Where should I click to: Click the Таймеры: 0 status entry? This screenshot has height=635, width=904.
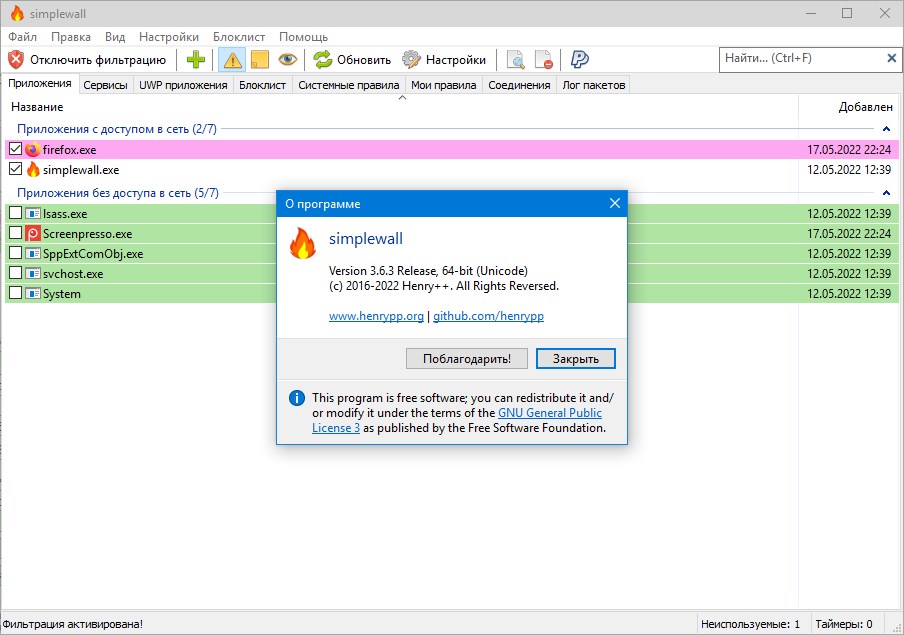coord(844,624)
